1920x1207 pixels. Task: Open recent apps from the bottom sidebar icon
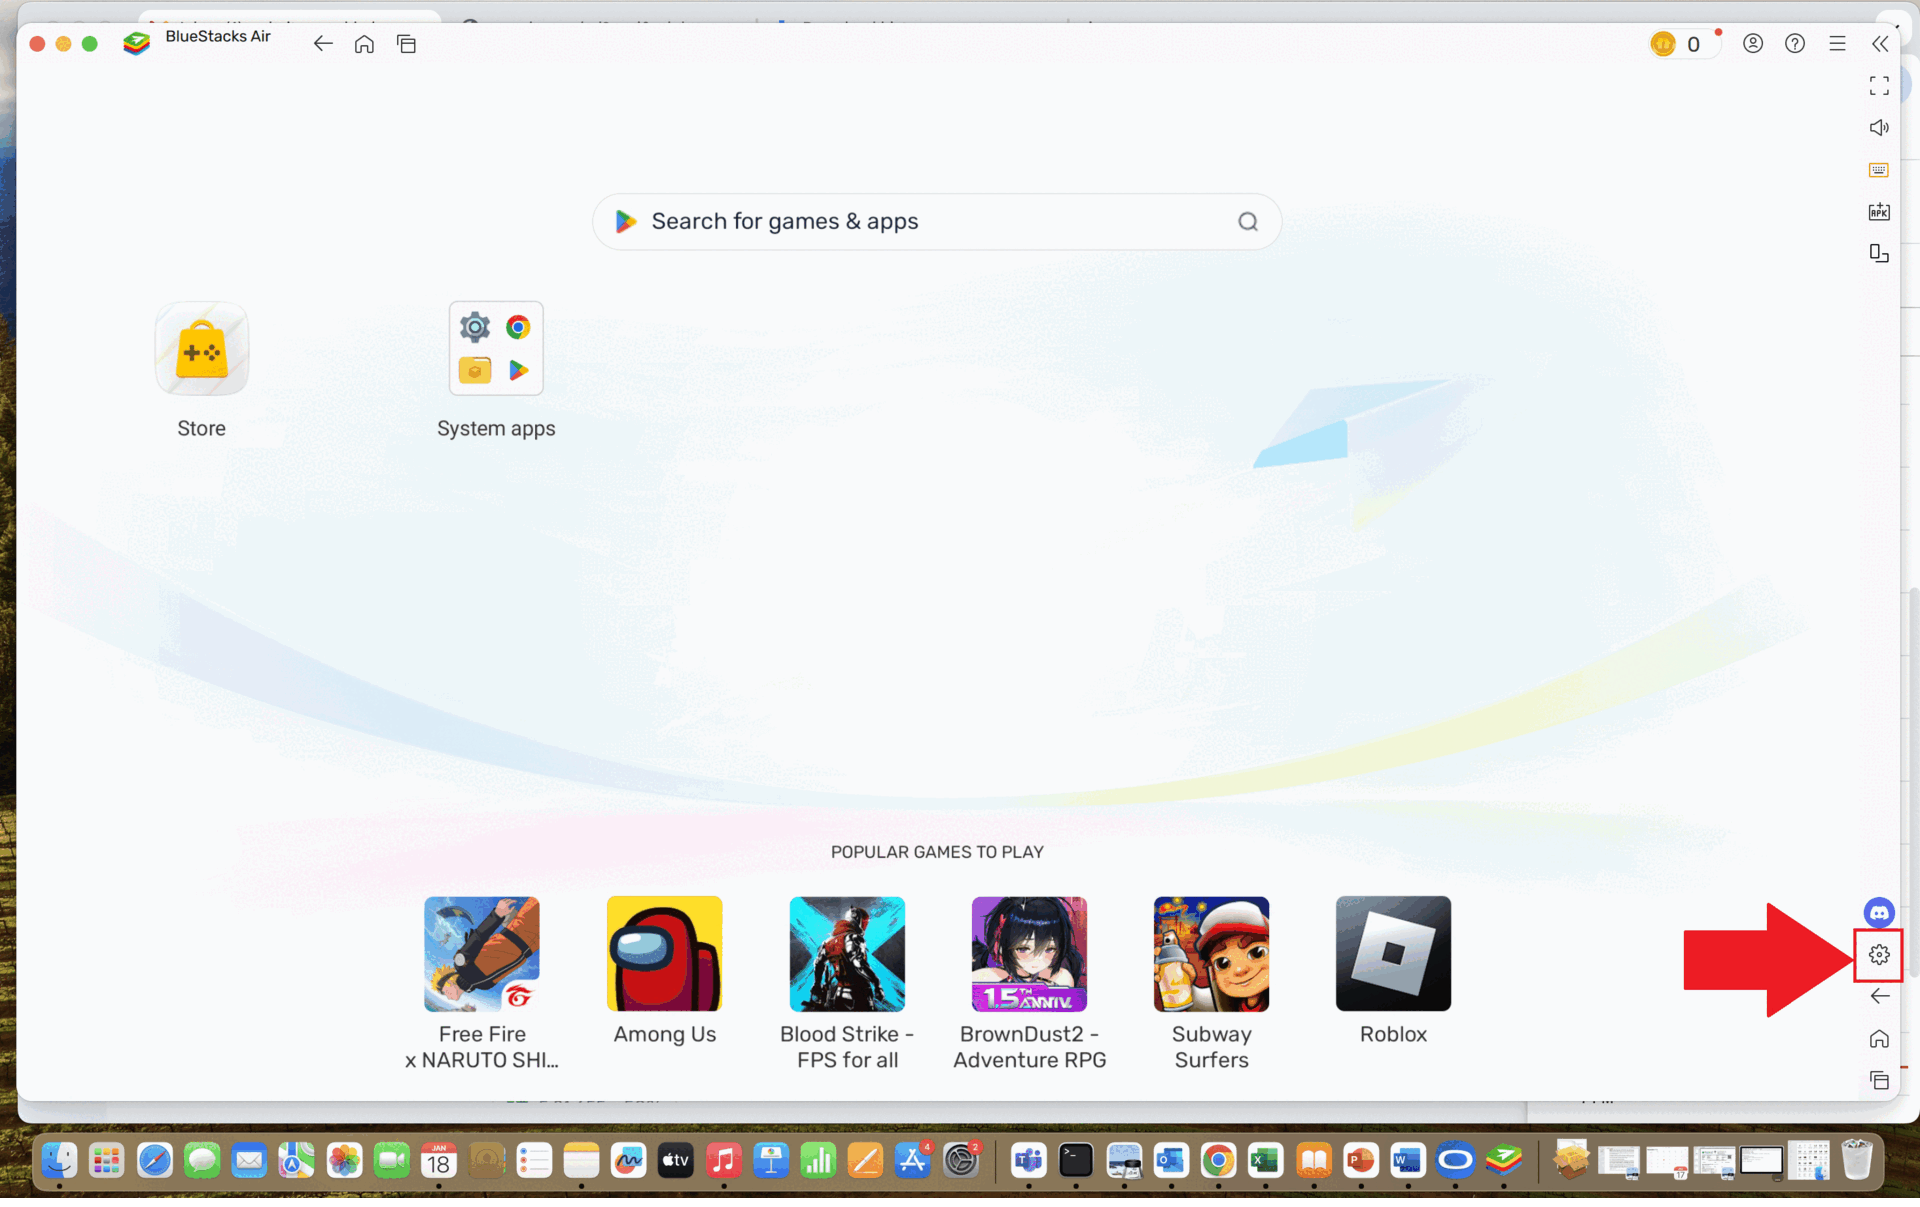click(x=1879, y=1080)
